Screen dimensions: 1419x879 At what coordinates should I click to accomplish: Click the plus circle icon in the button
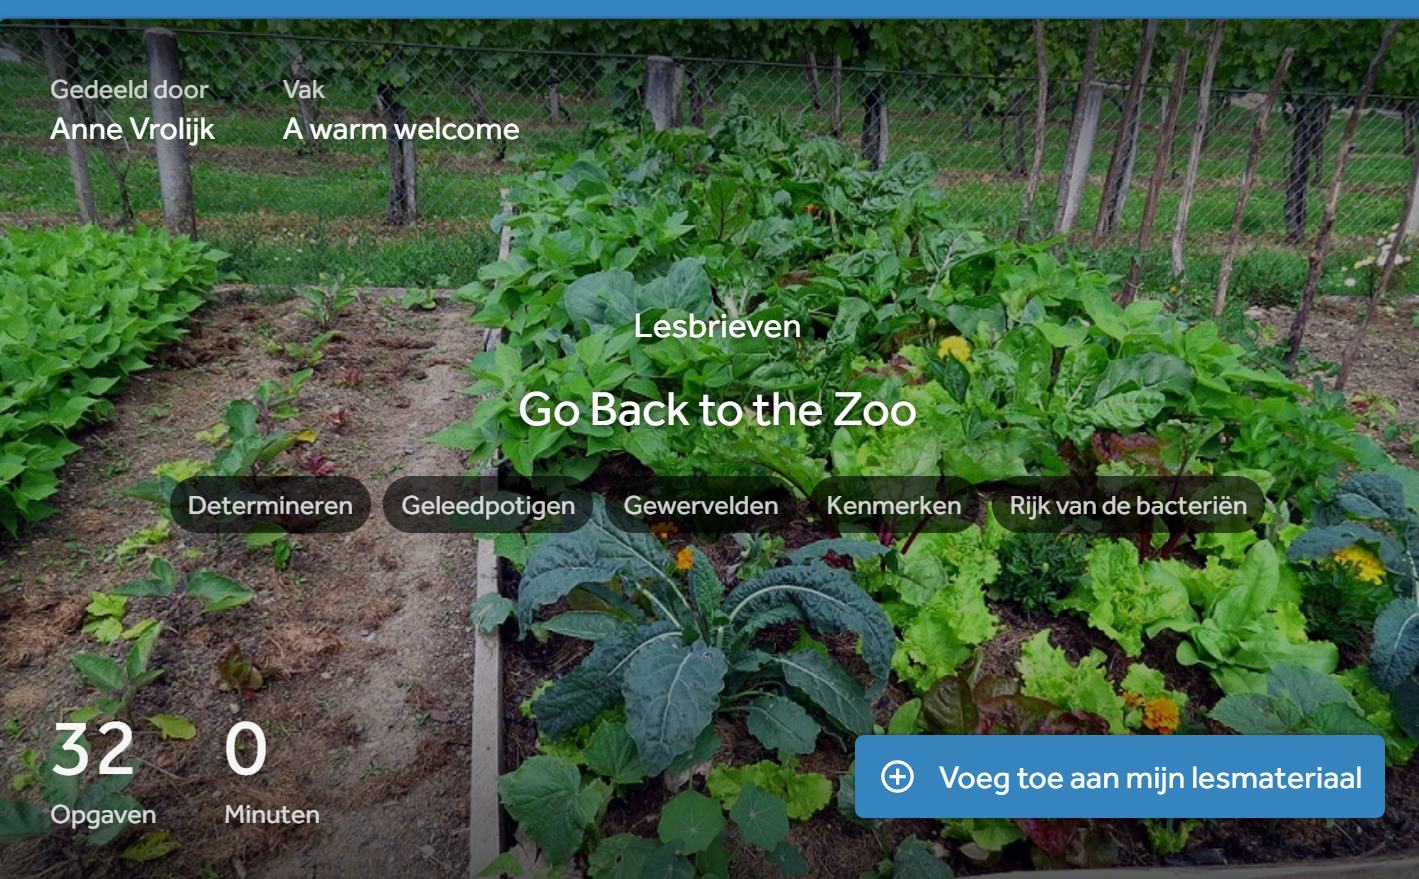point(897,777)
